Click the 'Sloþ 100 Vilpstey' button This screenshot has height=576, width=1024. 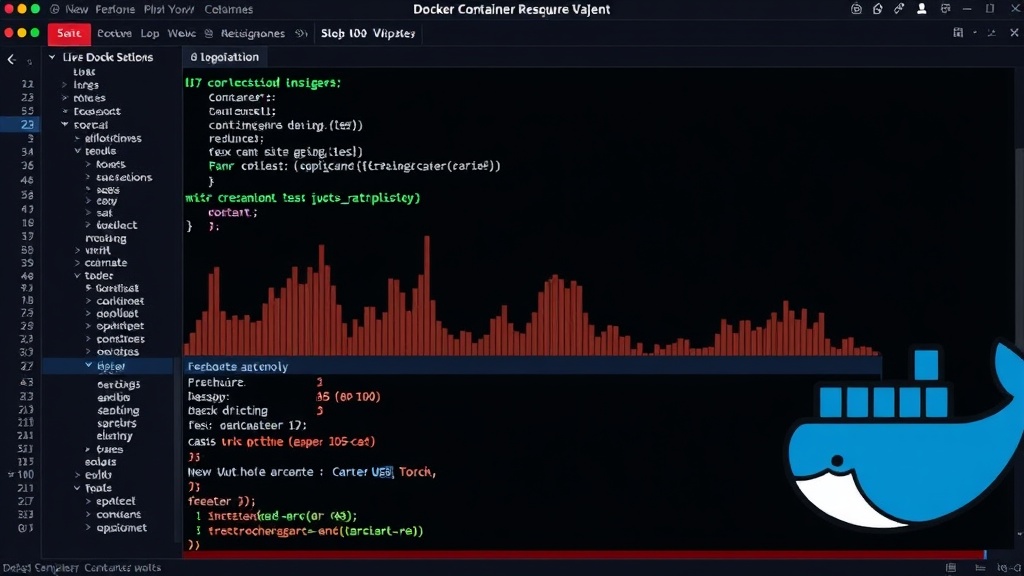coord(368,33)
